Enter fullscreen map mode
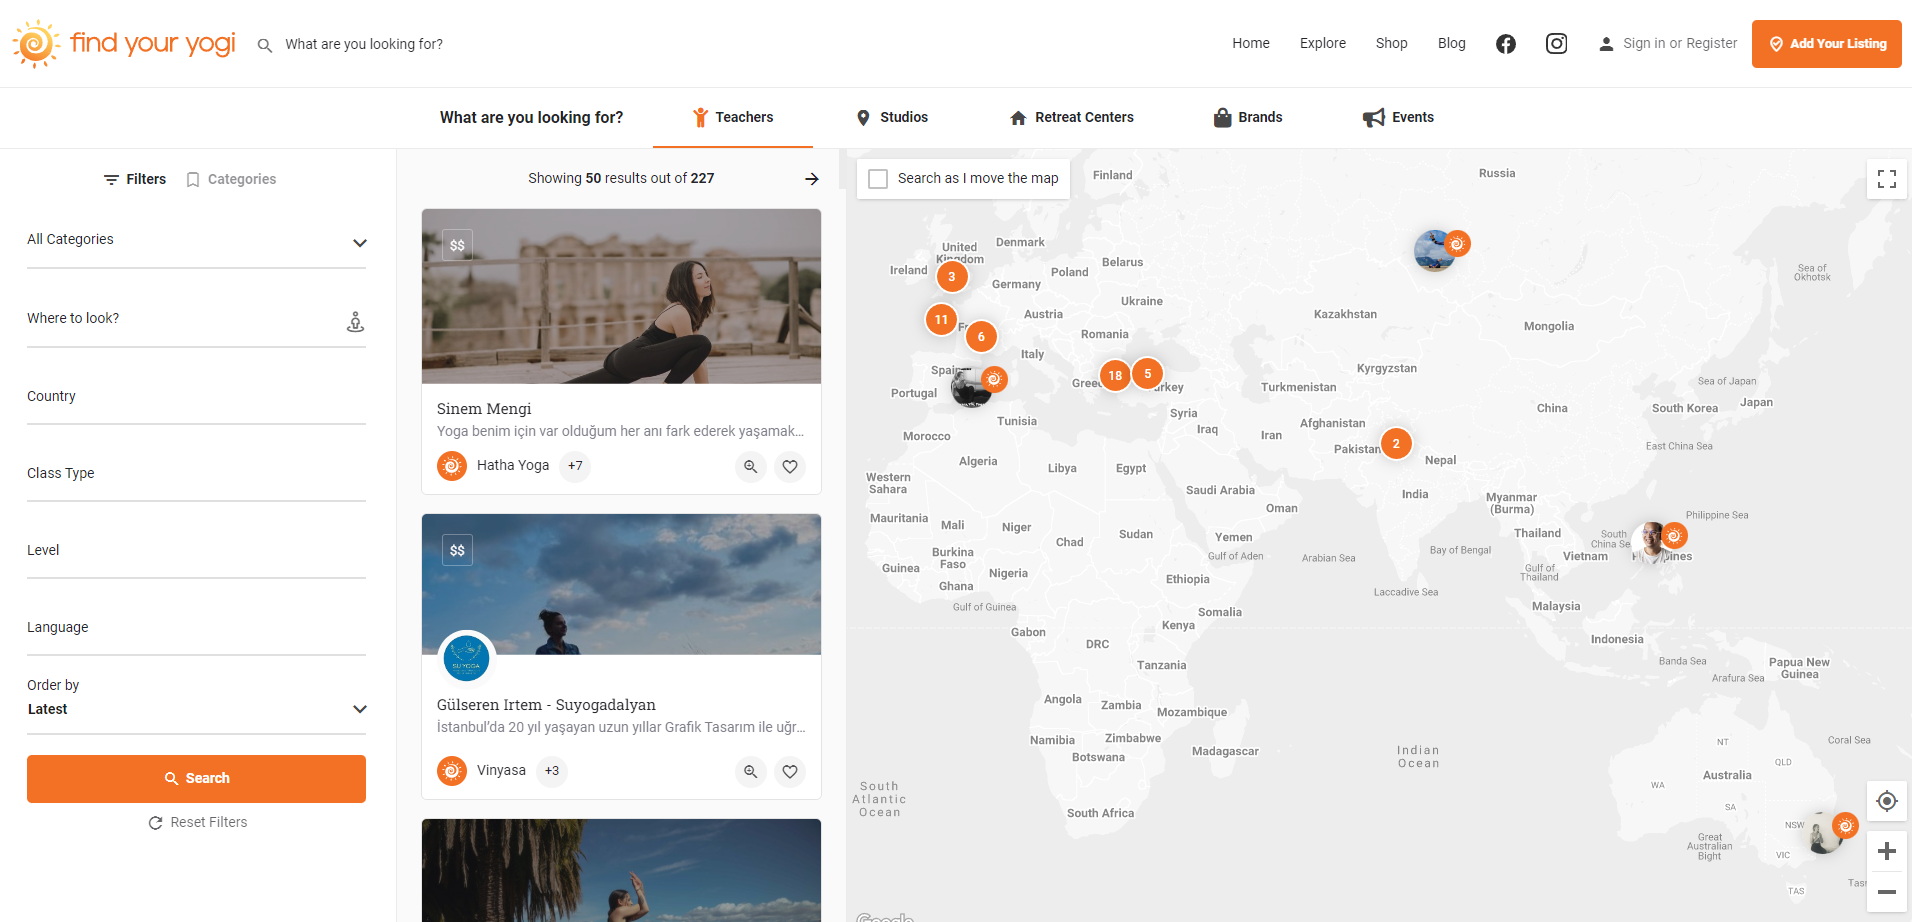1912x922 pixels. pyautogui.click(x=1887, y=179)
